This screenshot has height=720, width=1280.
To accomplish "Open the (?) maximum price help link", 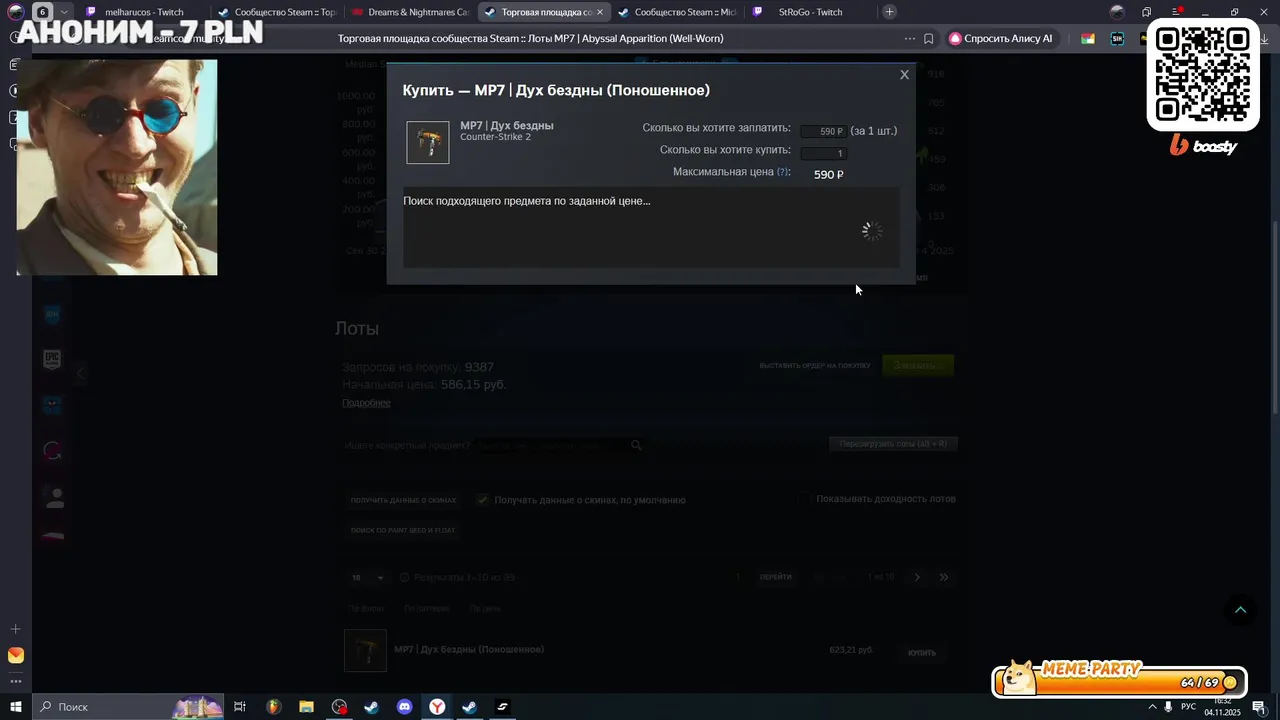I will (783, 172).
